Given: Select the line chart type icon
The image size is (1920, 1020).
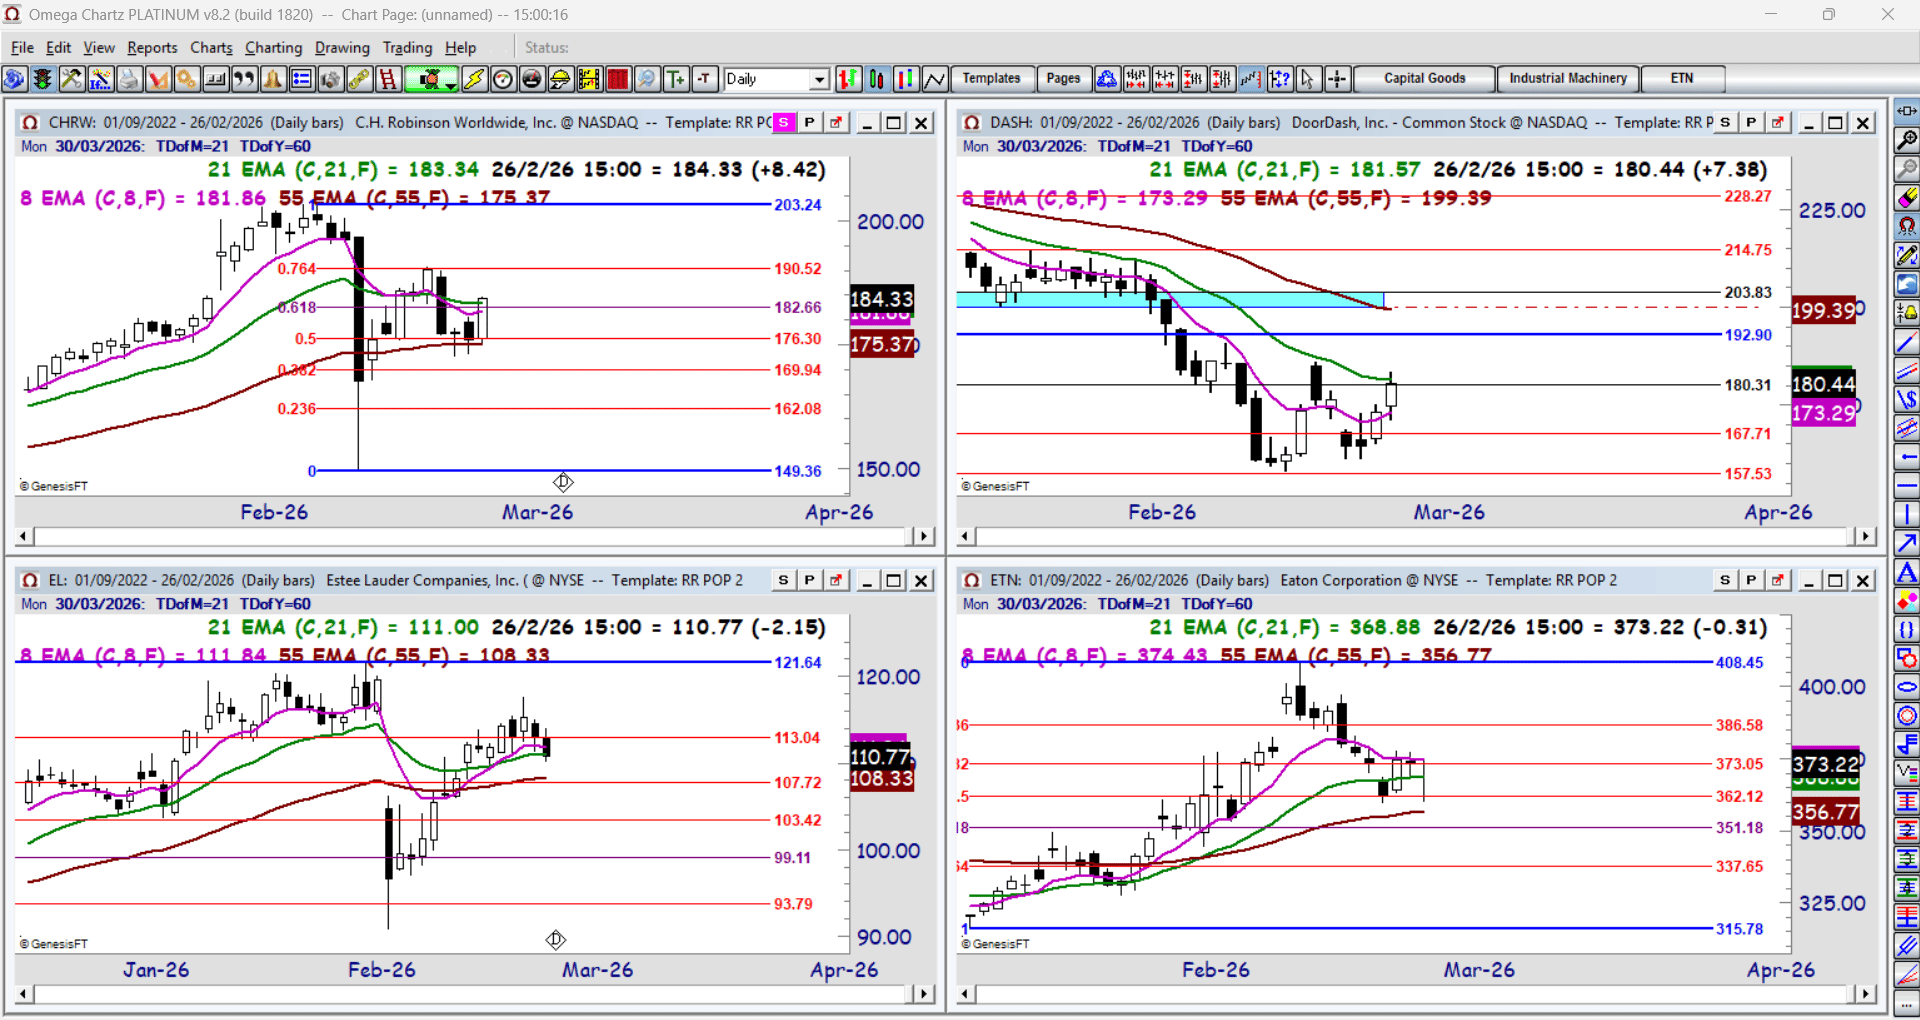Looking at the screenshot, I should [935, 79].
